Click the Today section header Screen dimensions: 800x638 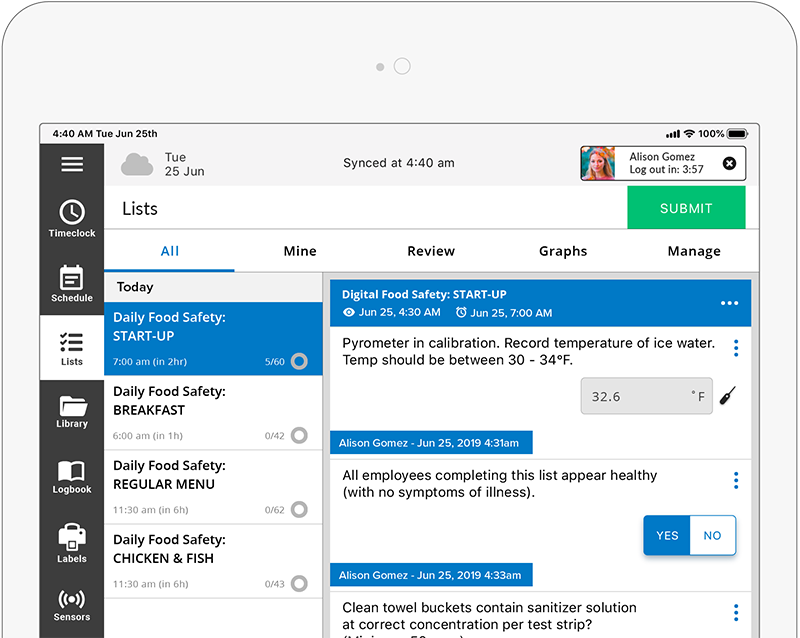point(213,287)
